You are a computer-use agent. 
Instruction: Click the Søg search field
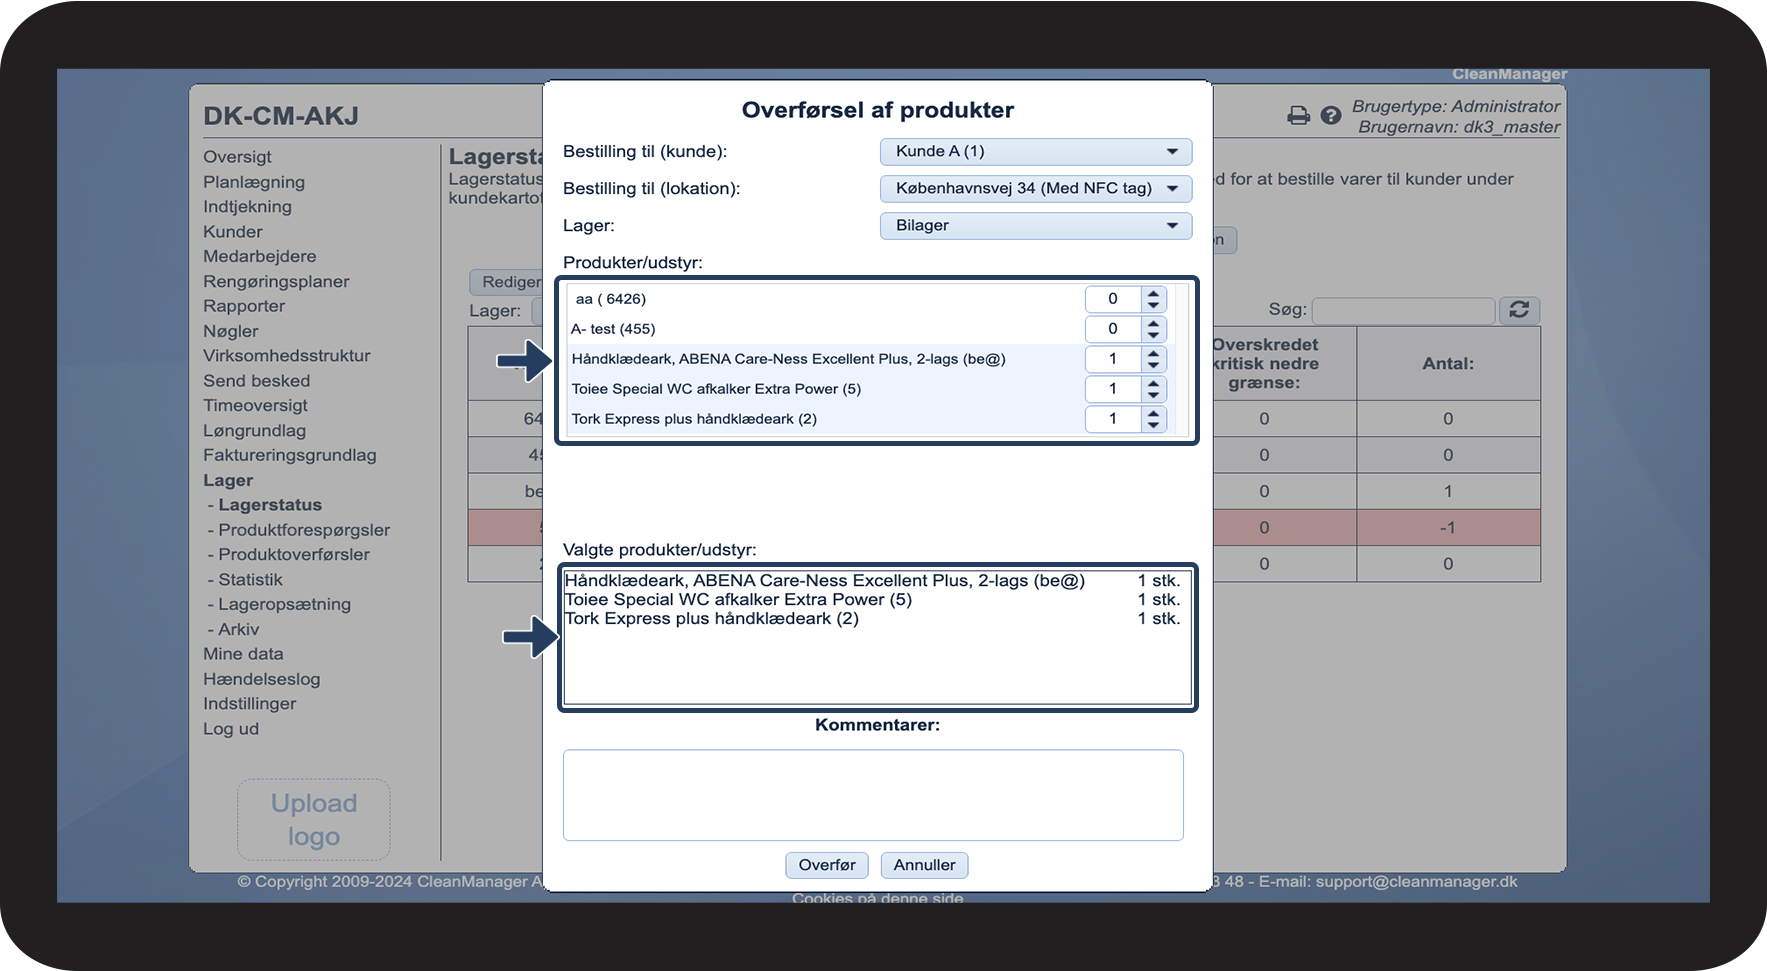coord(1403,310)
